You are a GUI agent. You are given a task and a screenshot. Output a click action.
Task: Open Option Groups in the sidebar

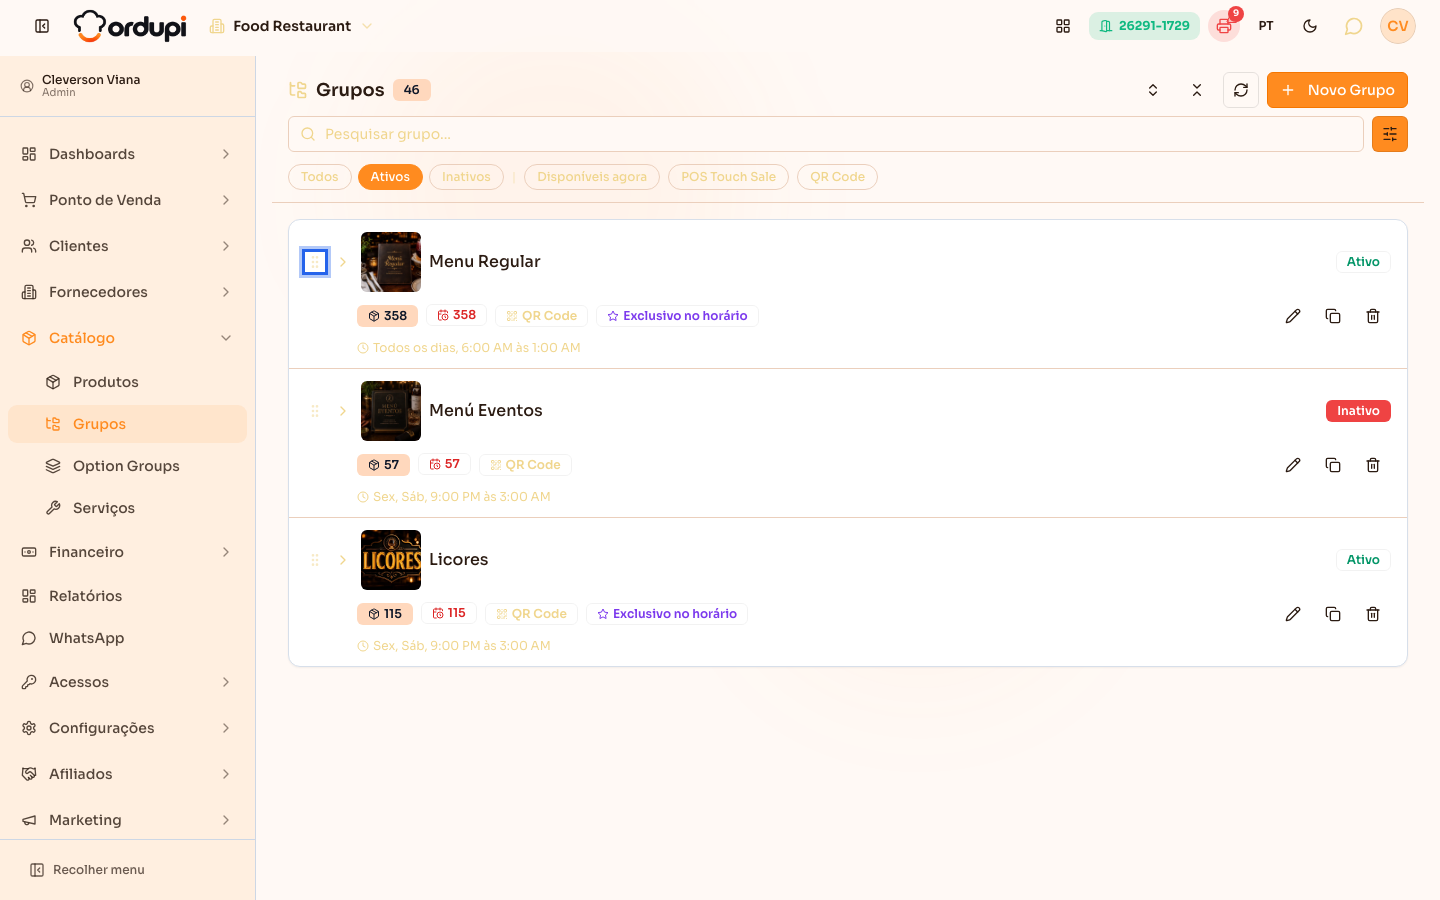tap(127, 466)
